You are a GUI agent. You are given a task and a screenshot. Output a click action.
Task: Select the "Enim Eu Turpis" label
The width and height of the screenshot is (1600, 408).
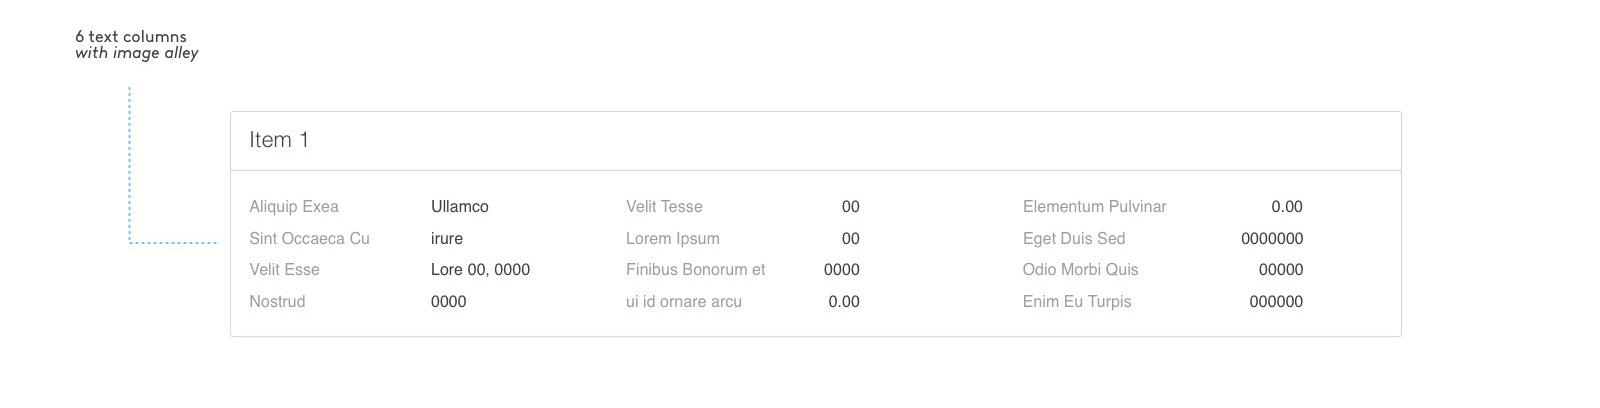1076,302
